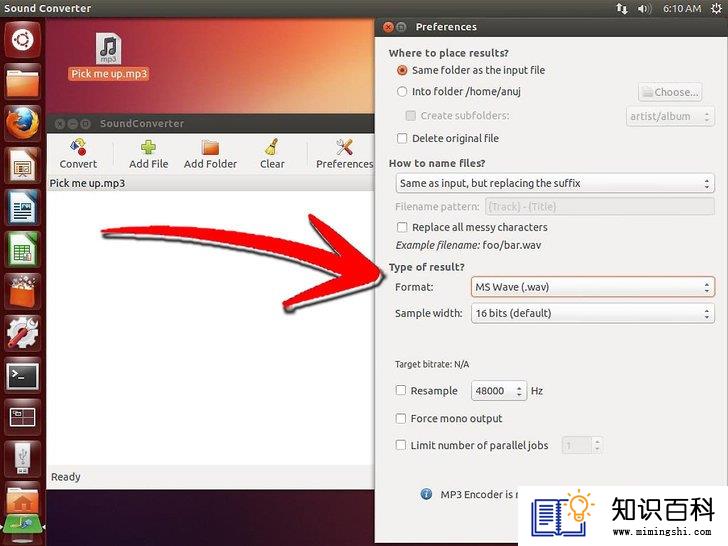Open the sound volume indicator

(x=644, y=8)
